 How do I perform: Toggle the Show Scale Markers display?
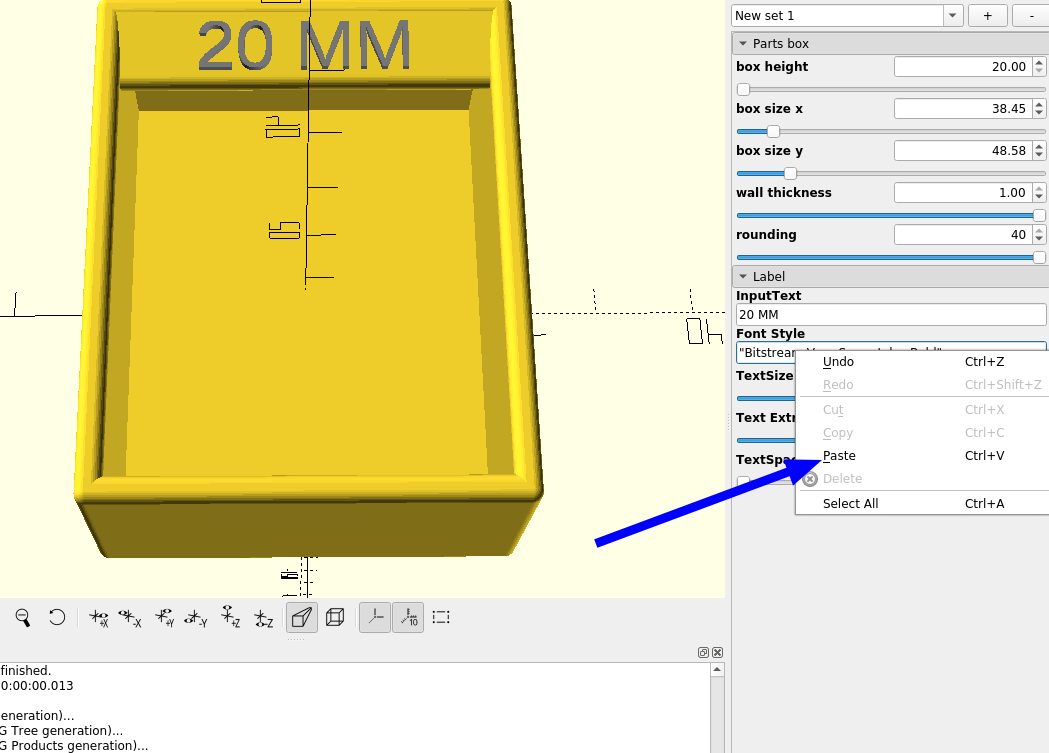click(408, 617)
